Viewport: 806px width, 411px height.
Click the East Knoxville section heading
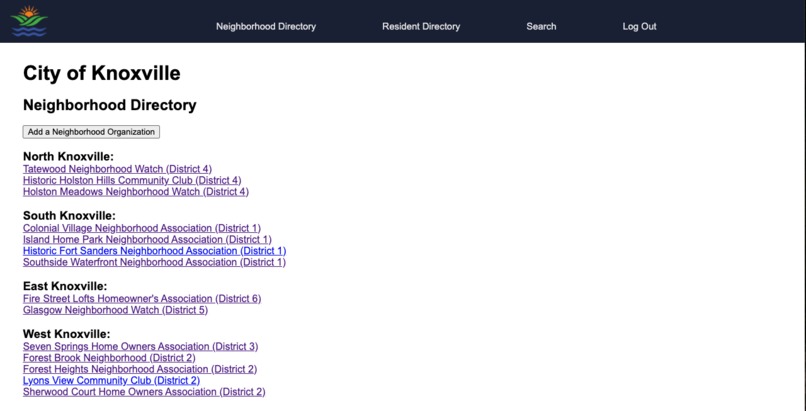point(65,287)
